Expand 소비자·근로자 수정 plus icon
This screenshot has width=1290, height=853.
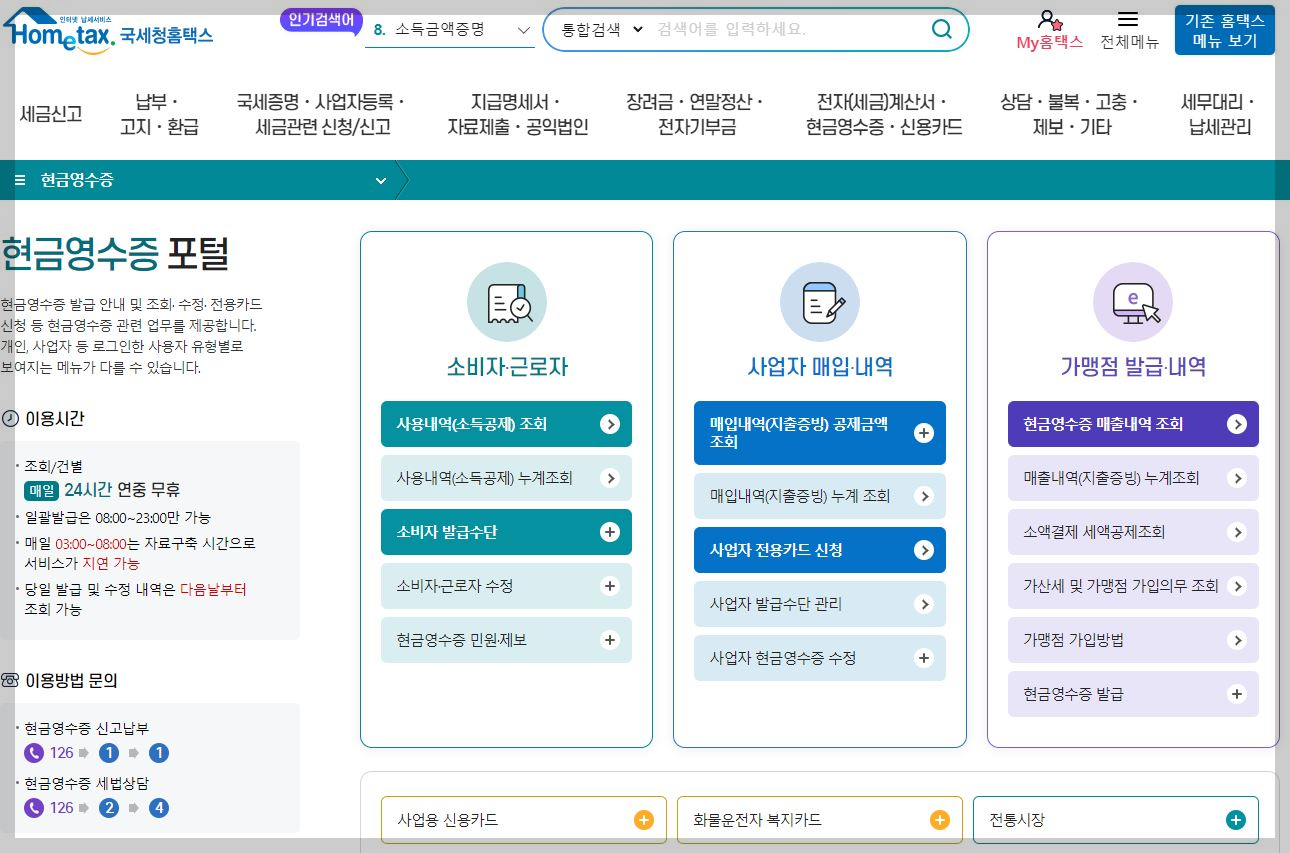610,586
